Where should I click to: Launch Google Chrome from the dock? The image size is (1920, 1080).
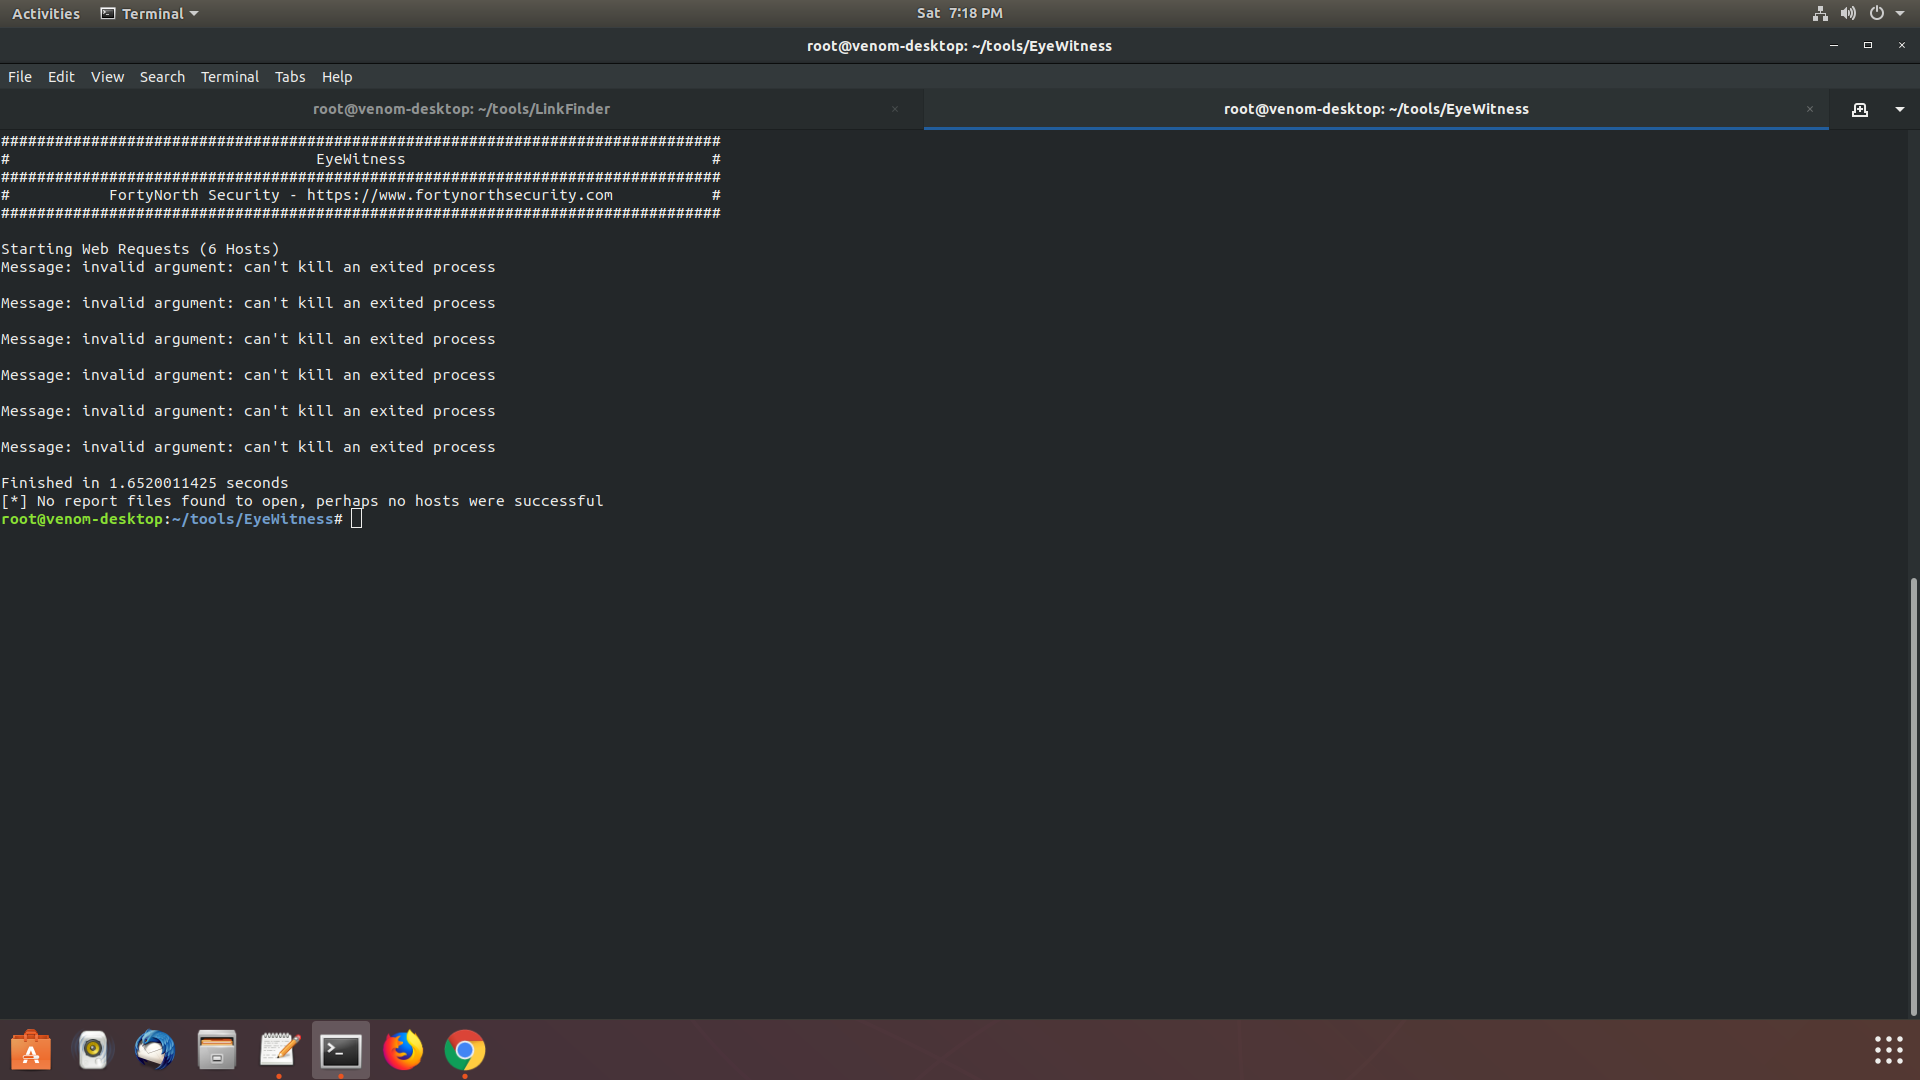pyautogui.click(x=465, y=1051)
